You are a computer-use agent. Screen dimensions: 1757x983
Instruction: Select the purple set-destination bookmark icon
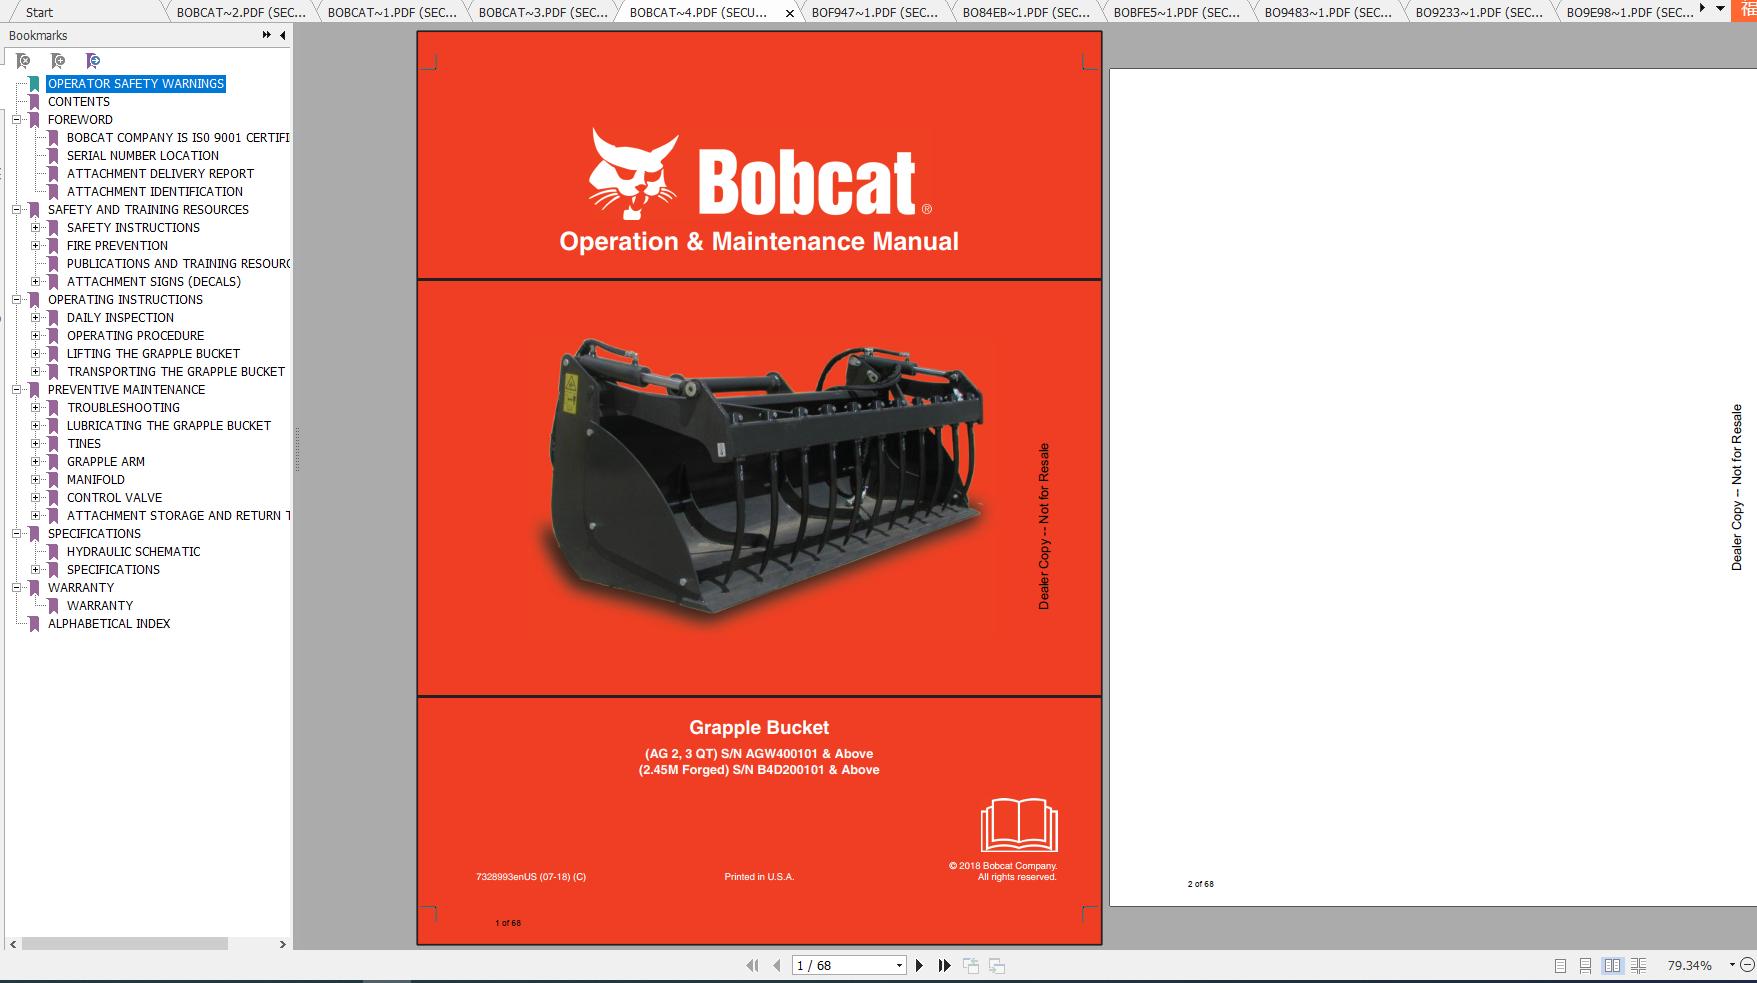coord(92,60)
